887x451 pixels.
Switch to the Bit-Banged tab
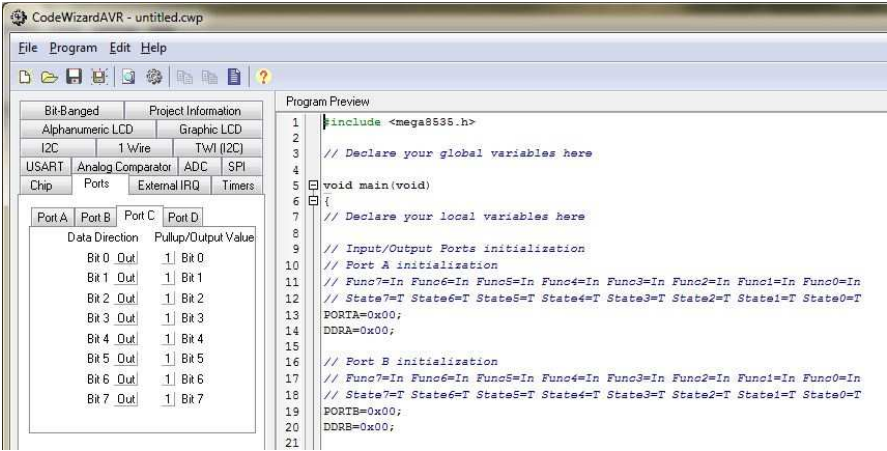(72, 110)
